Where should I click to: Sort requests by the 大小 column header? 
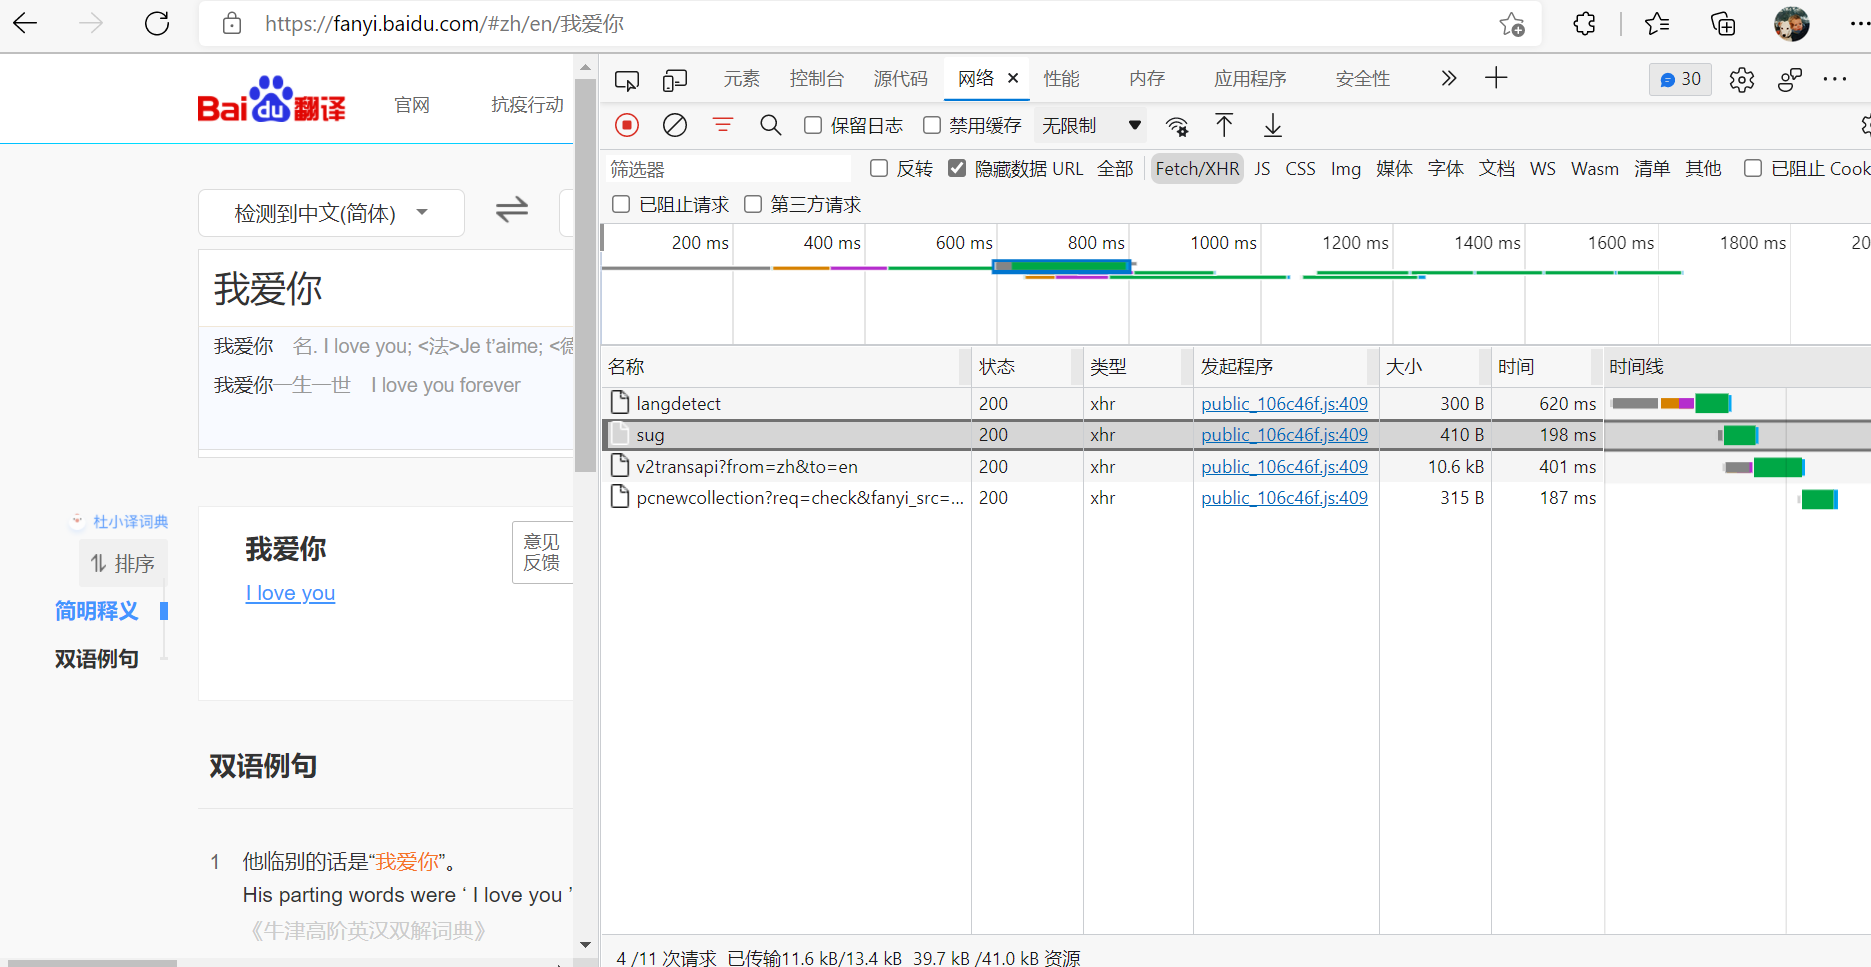tap(1434, 367)
